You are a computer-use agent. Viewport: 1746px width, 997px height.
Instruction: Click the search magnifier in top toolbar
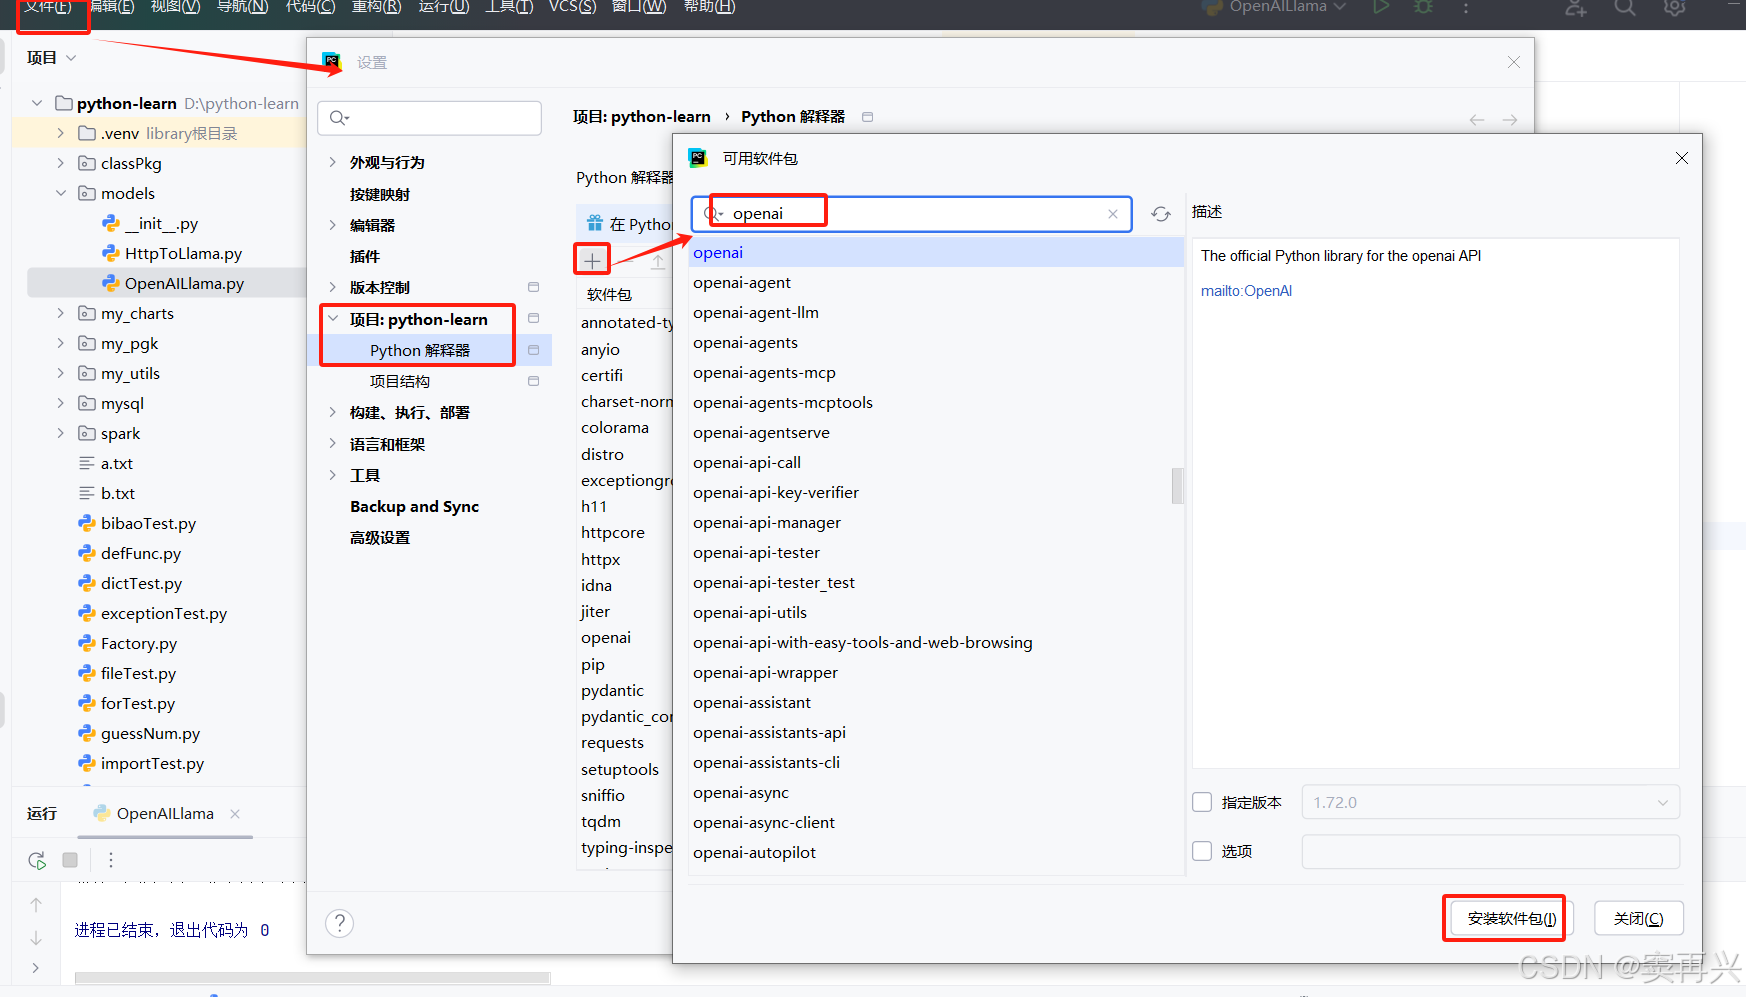pyautogui.click(x=1625, y=7)
